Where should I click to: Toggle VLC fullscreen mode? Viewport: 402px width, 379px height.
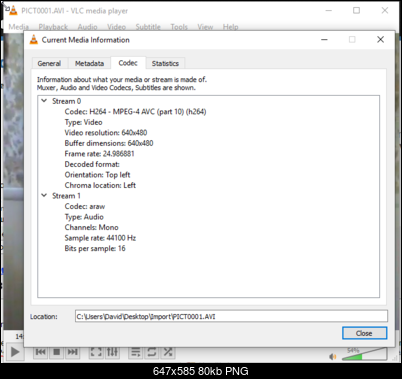coord(96,352)
